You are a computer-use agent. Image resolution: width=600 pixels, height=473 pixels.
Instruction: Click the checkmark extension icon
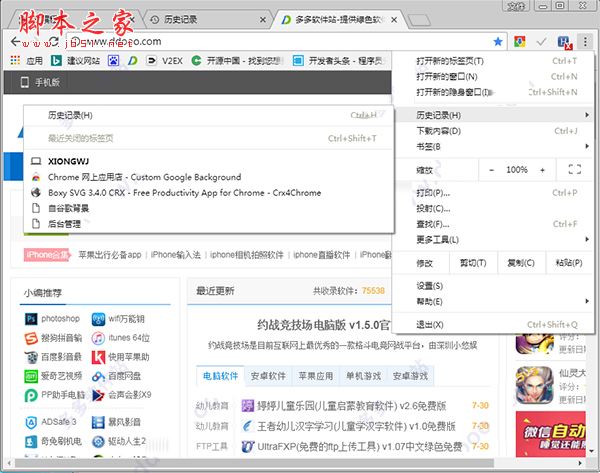click(541, 42)
